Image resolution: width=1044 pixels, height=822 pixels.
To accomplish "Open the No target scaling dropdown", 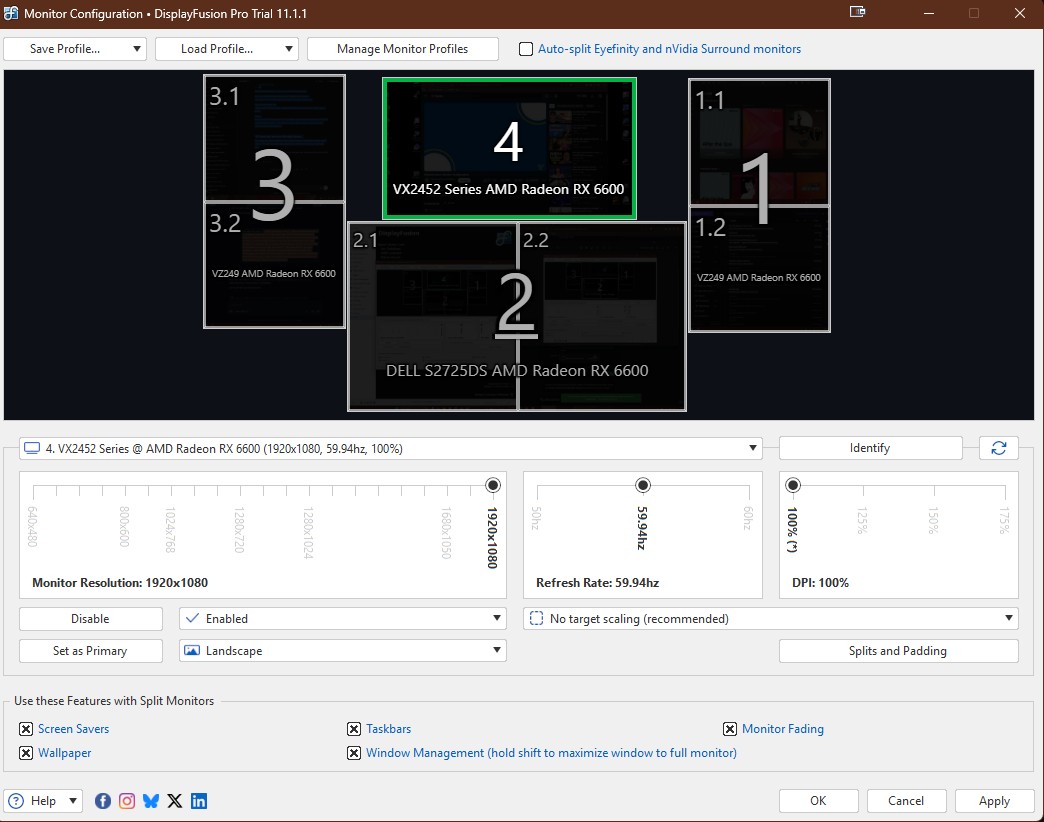I will 770,619.
